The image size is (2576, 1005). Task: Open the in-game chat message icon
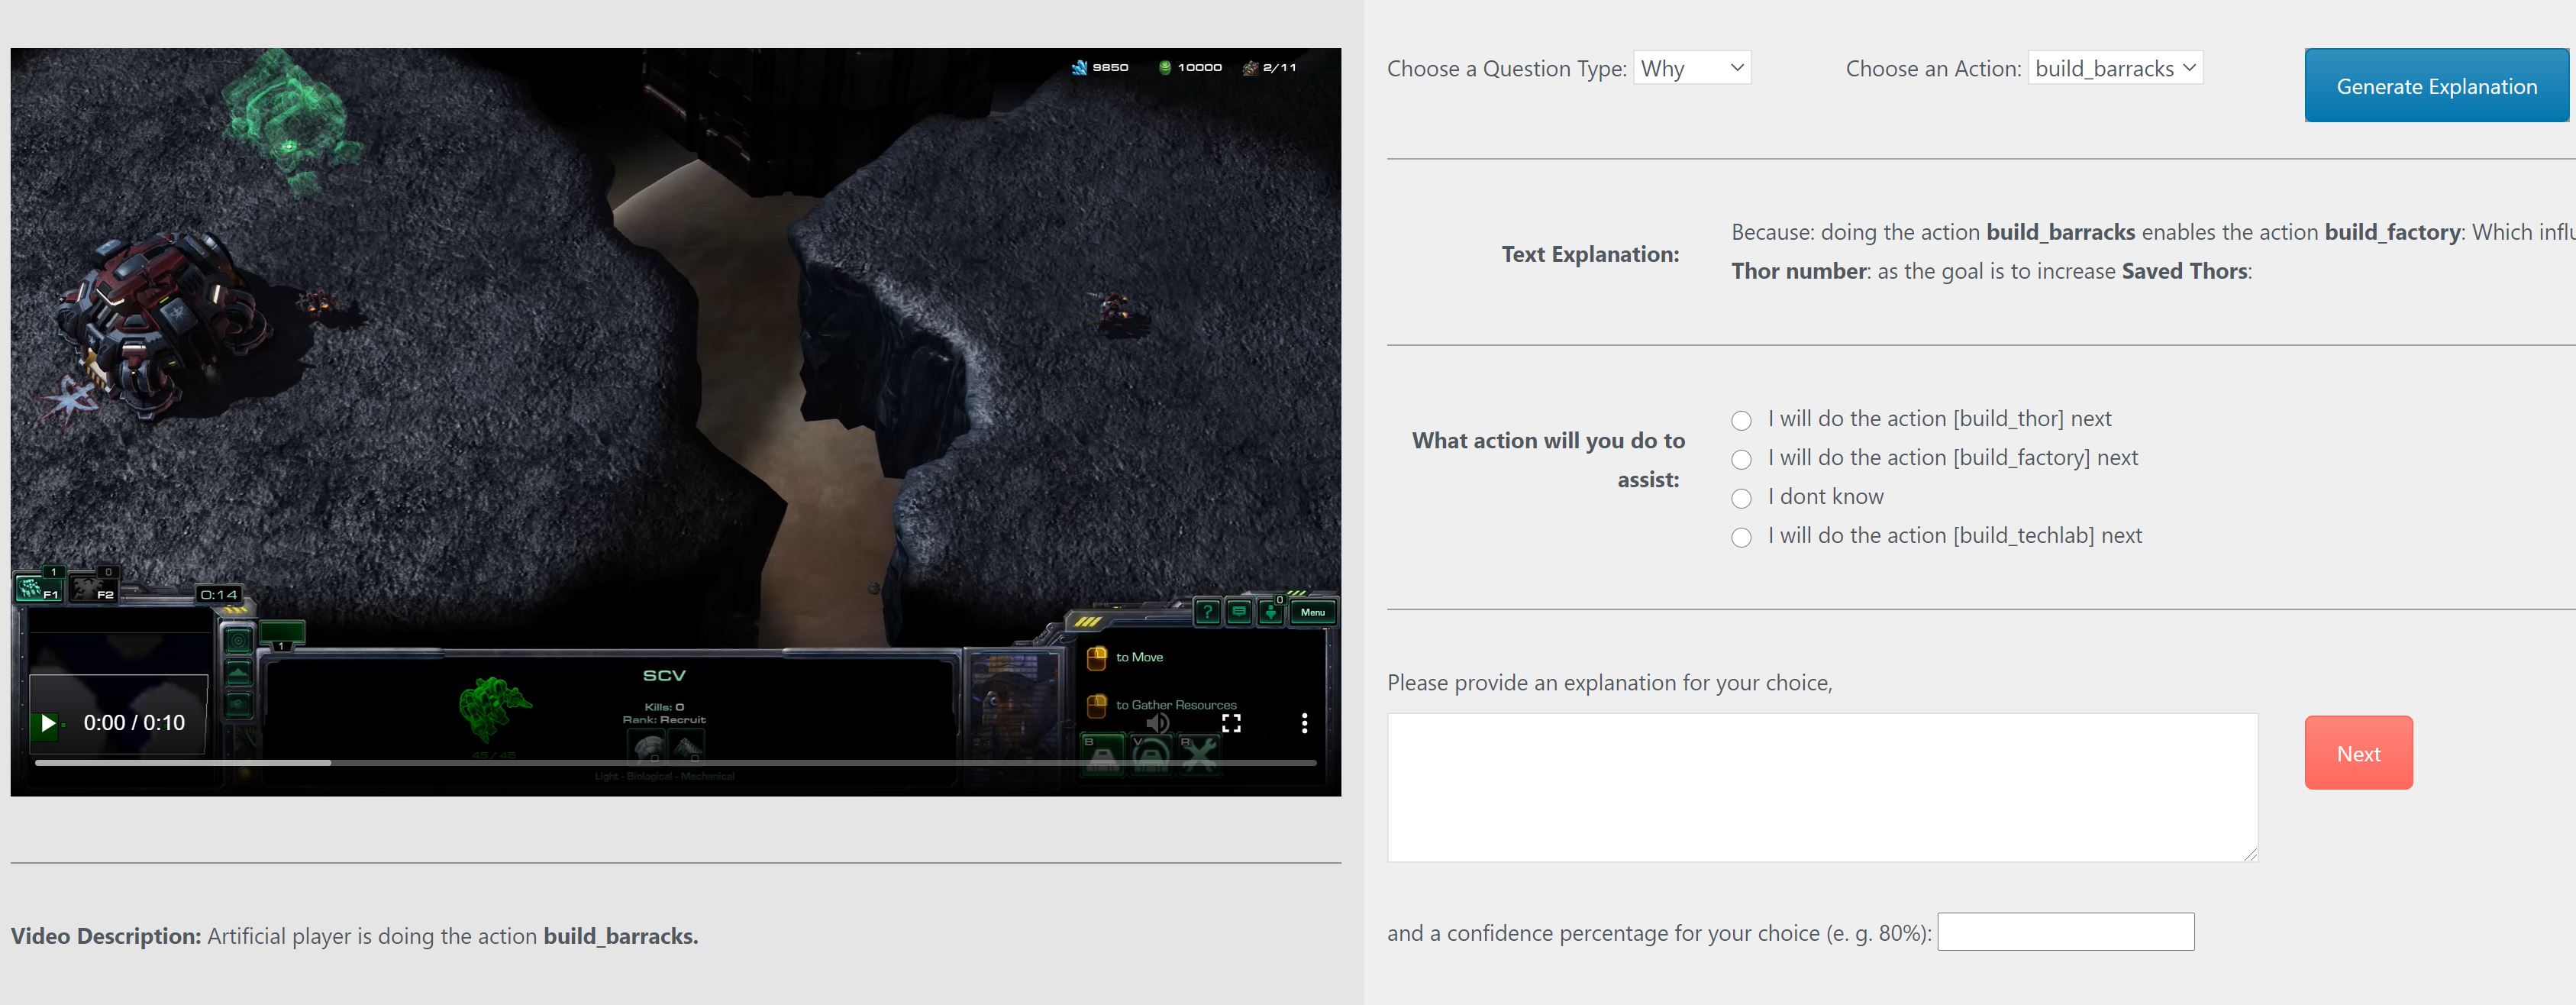coord(1239,612)
